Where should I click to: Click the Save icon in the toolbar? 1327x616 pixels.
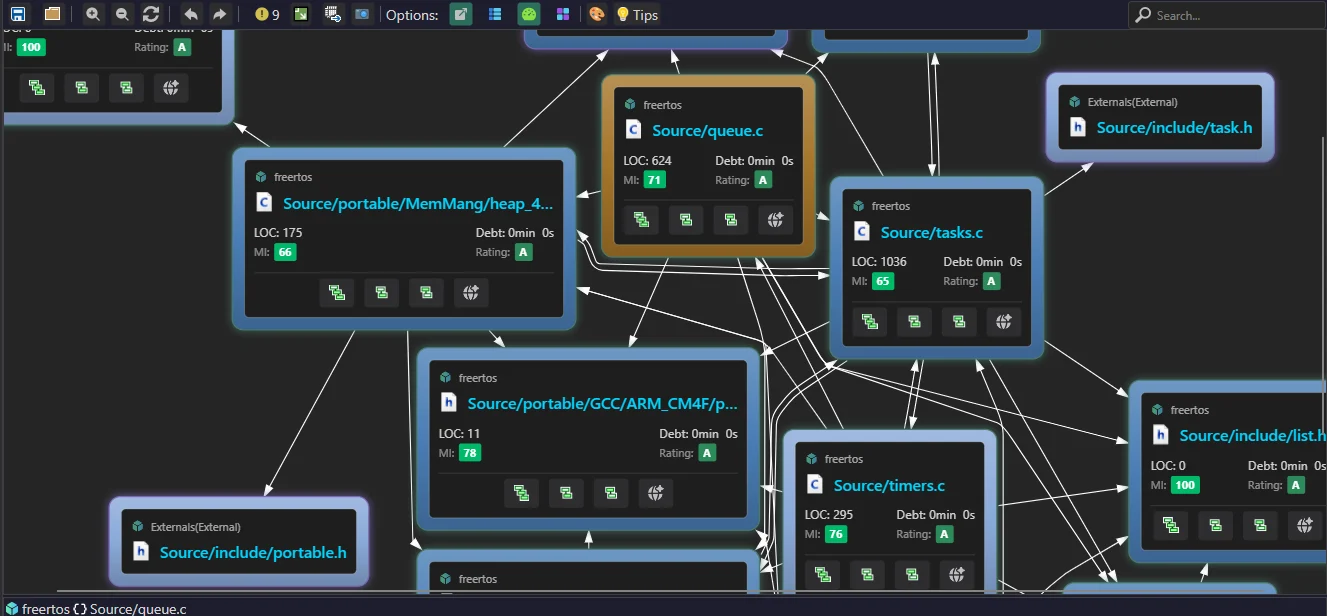click(18, 15)
